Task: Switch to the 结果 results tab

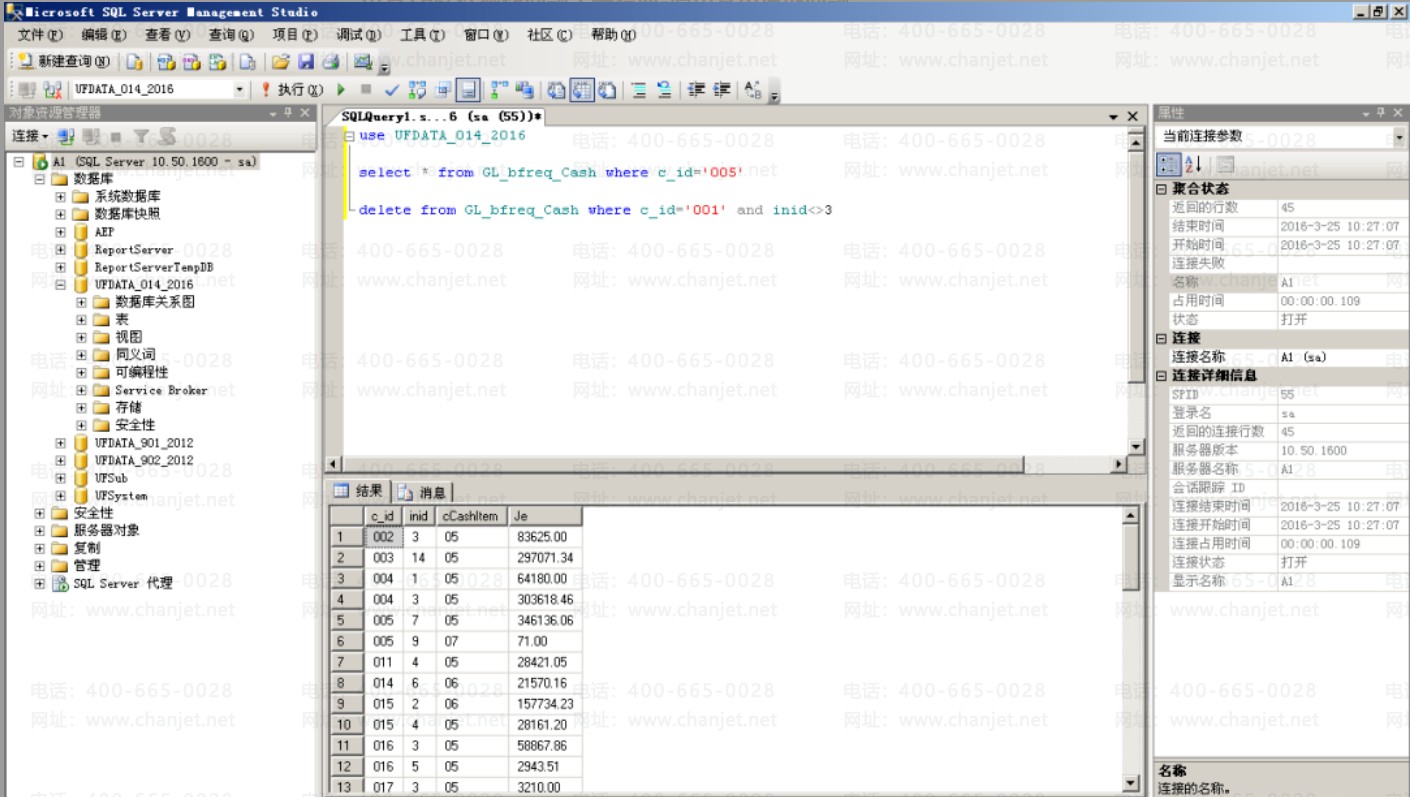Action: click(358, 491)
